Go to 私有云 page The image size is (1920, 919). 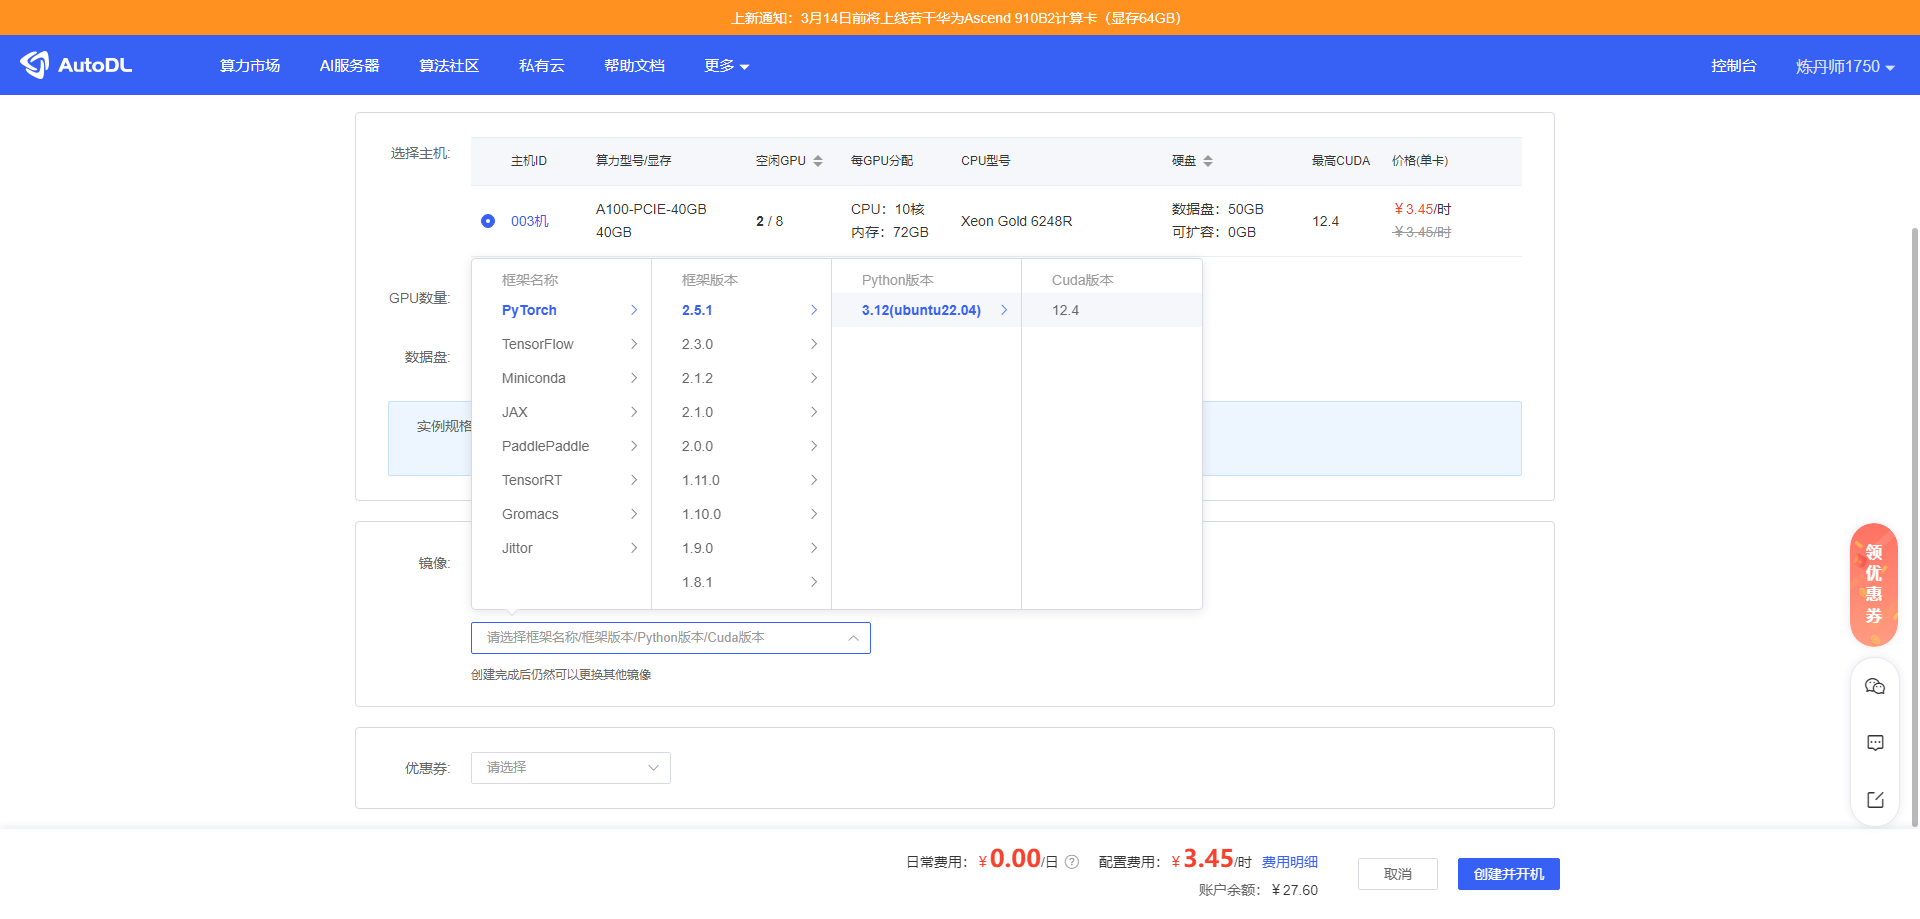(542, 66)
